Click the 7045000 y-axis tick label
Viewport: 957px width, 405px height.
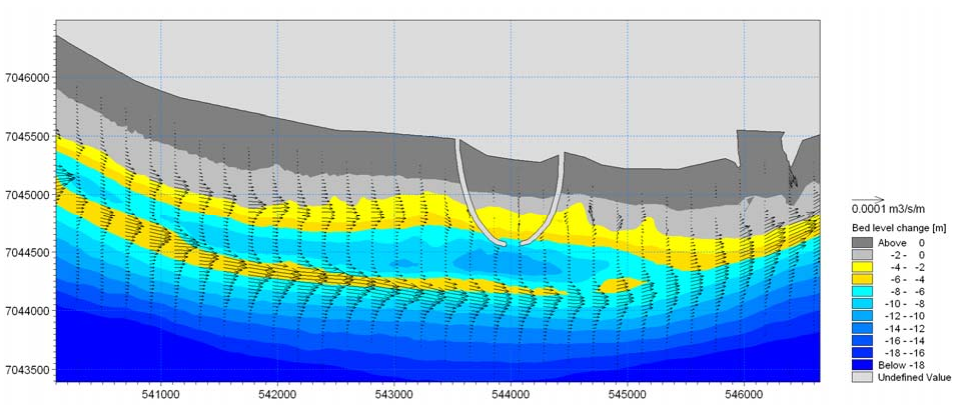click(x=26, y=194)
